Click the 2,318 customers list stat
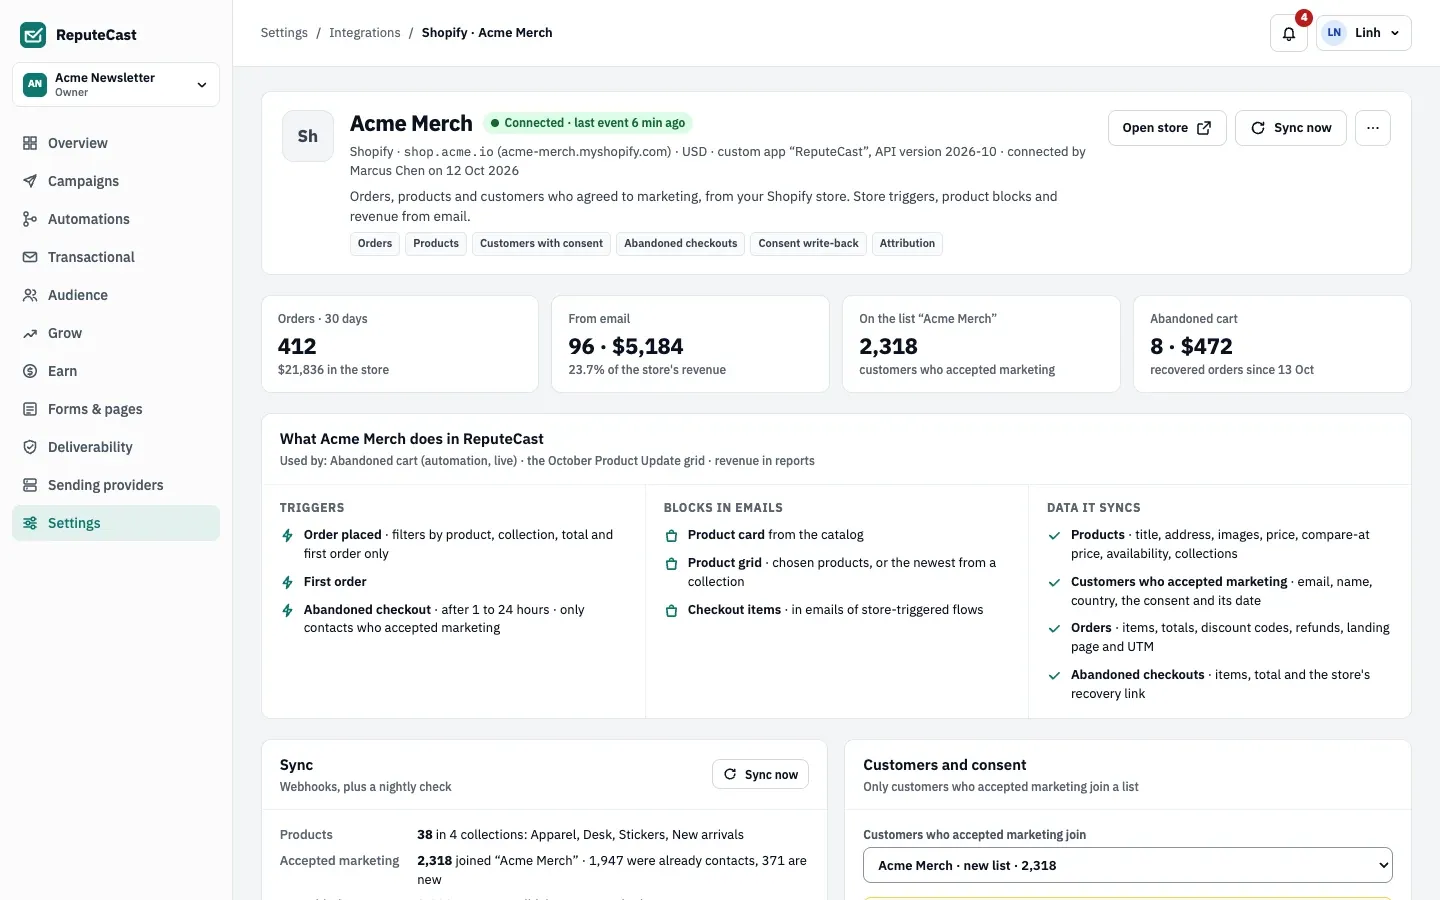Viewport: 1440px width, 900px height. pyautogui.click(x=981, y=344)
